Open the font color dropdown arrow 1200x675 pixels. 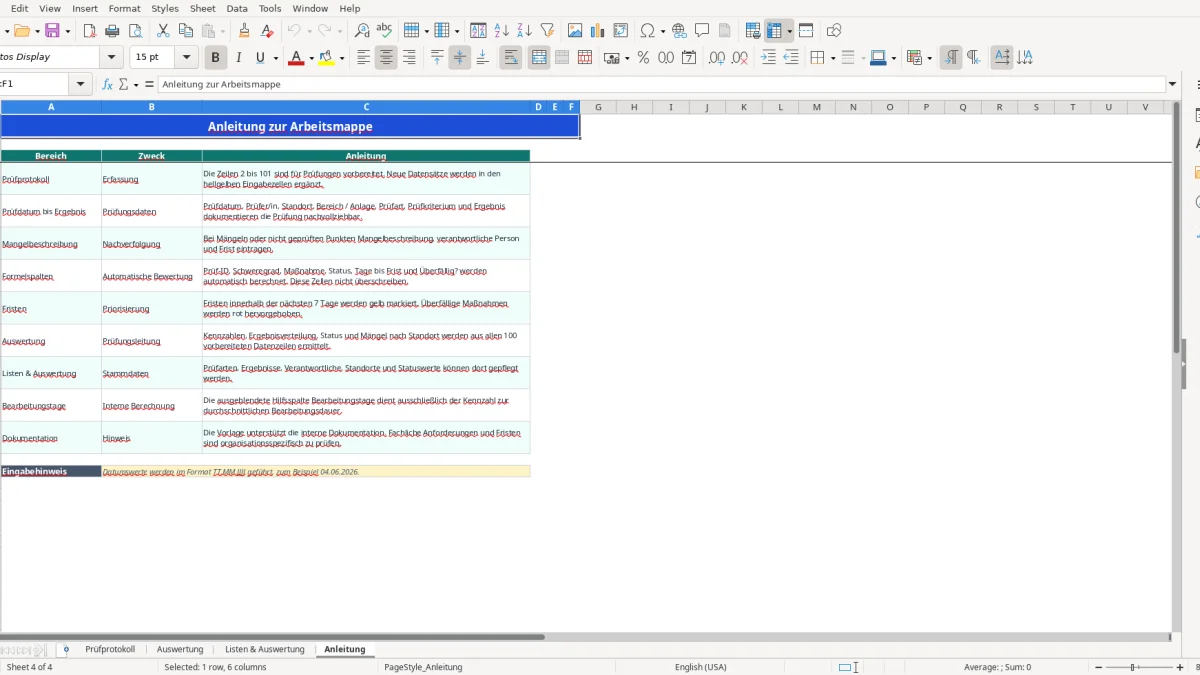[x=311, y=58]
